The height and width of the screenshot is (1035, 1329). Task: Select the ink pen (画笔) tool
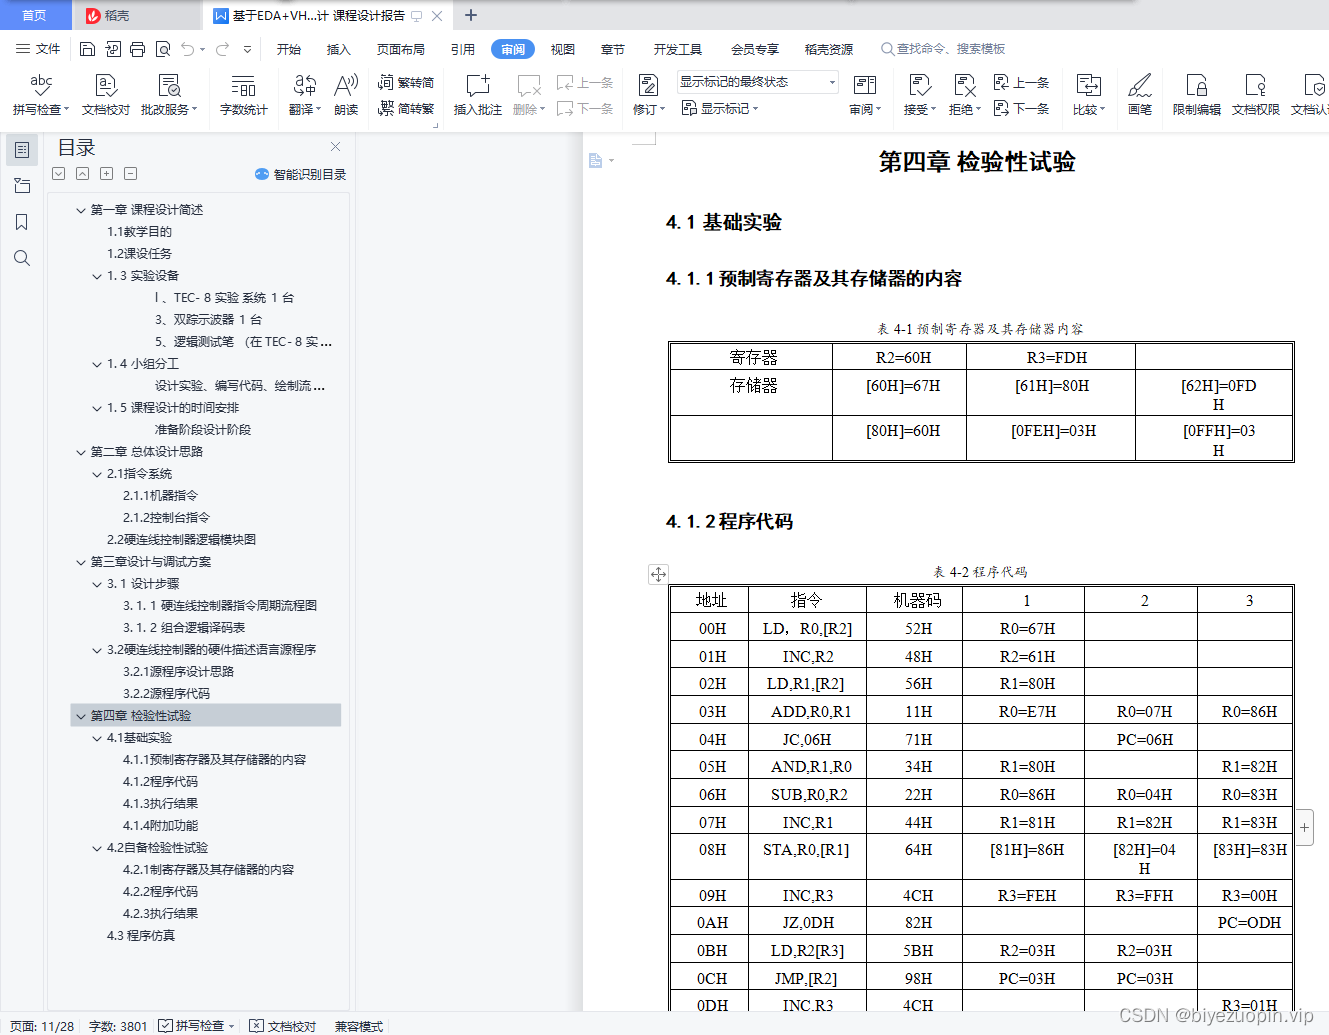[1140, 94]
